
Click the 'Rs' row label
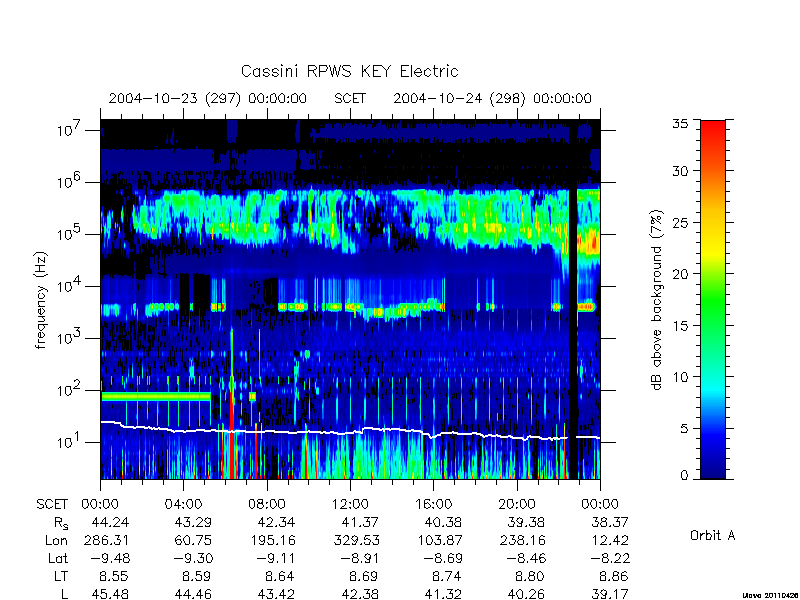61,523
